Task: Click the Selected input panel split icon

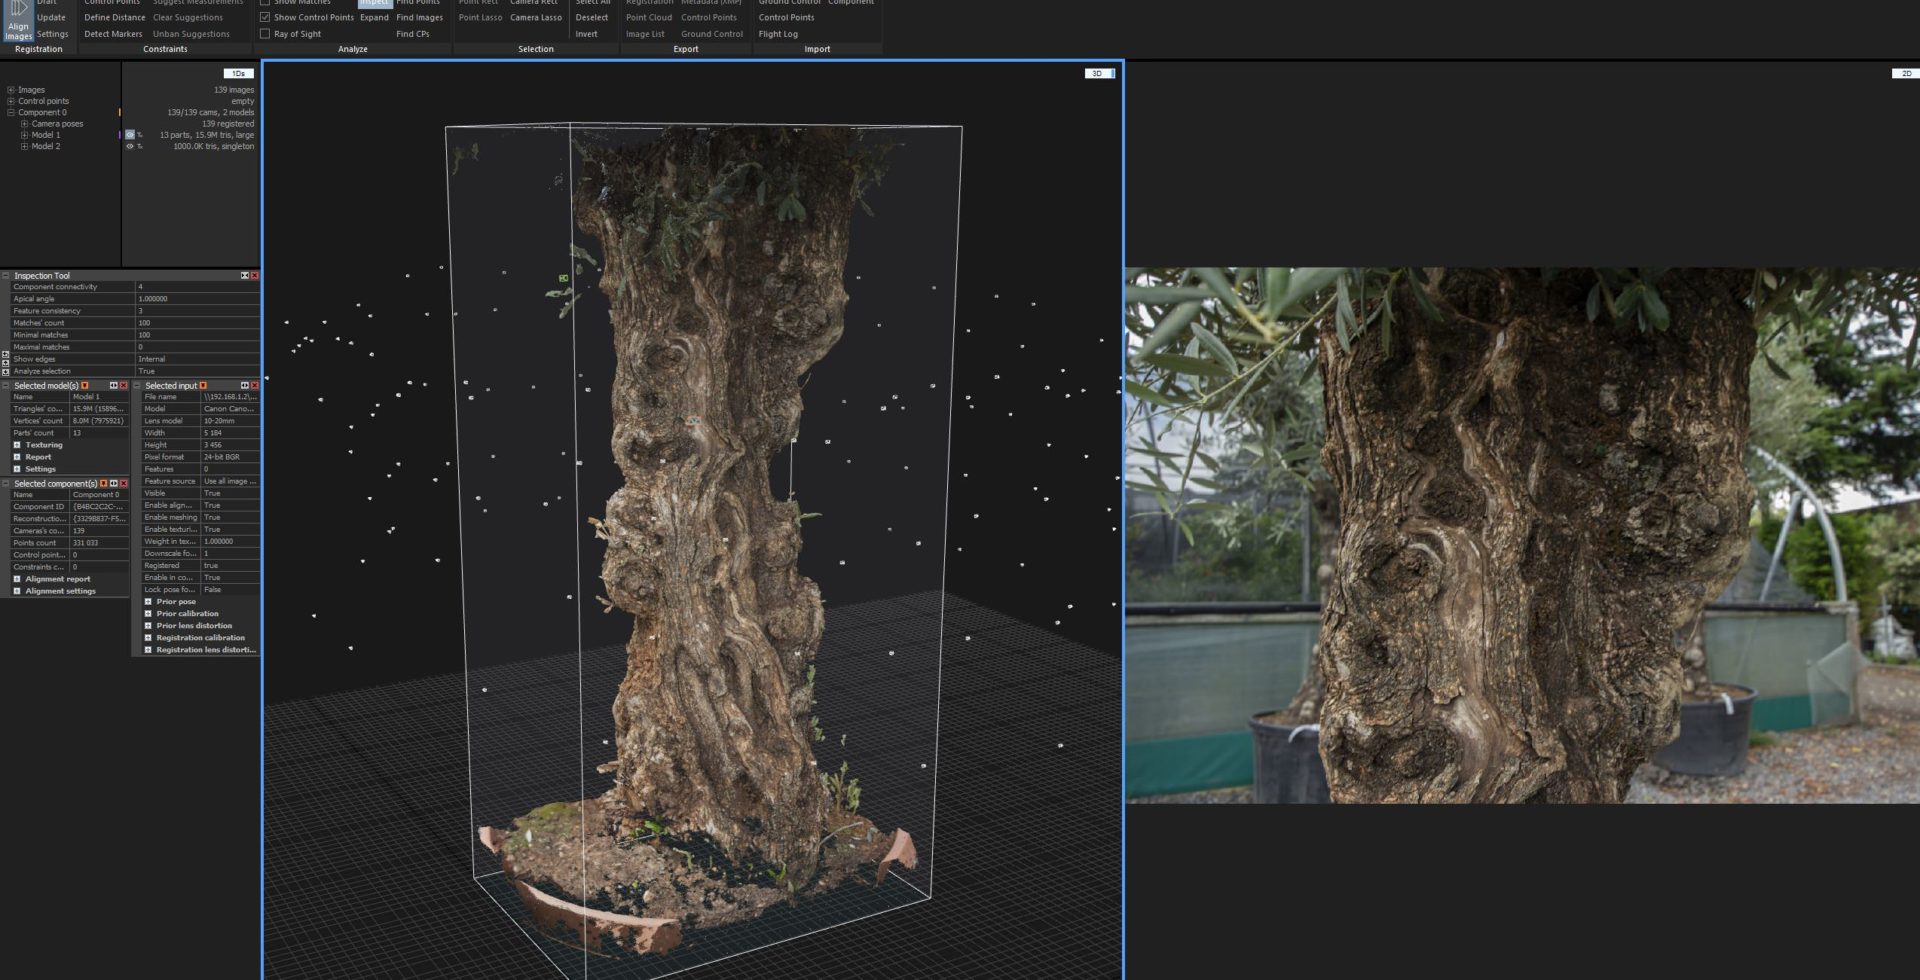Action: 244,386
